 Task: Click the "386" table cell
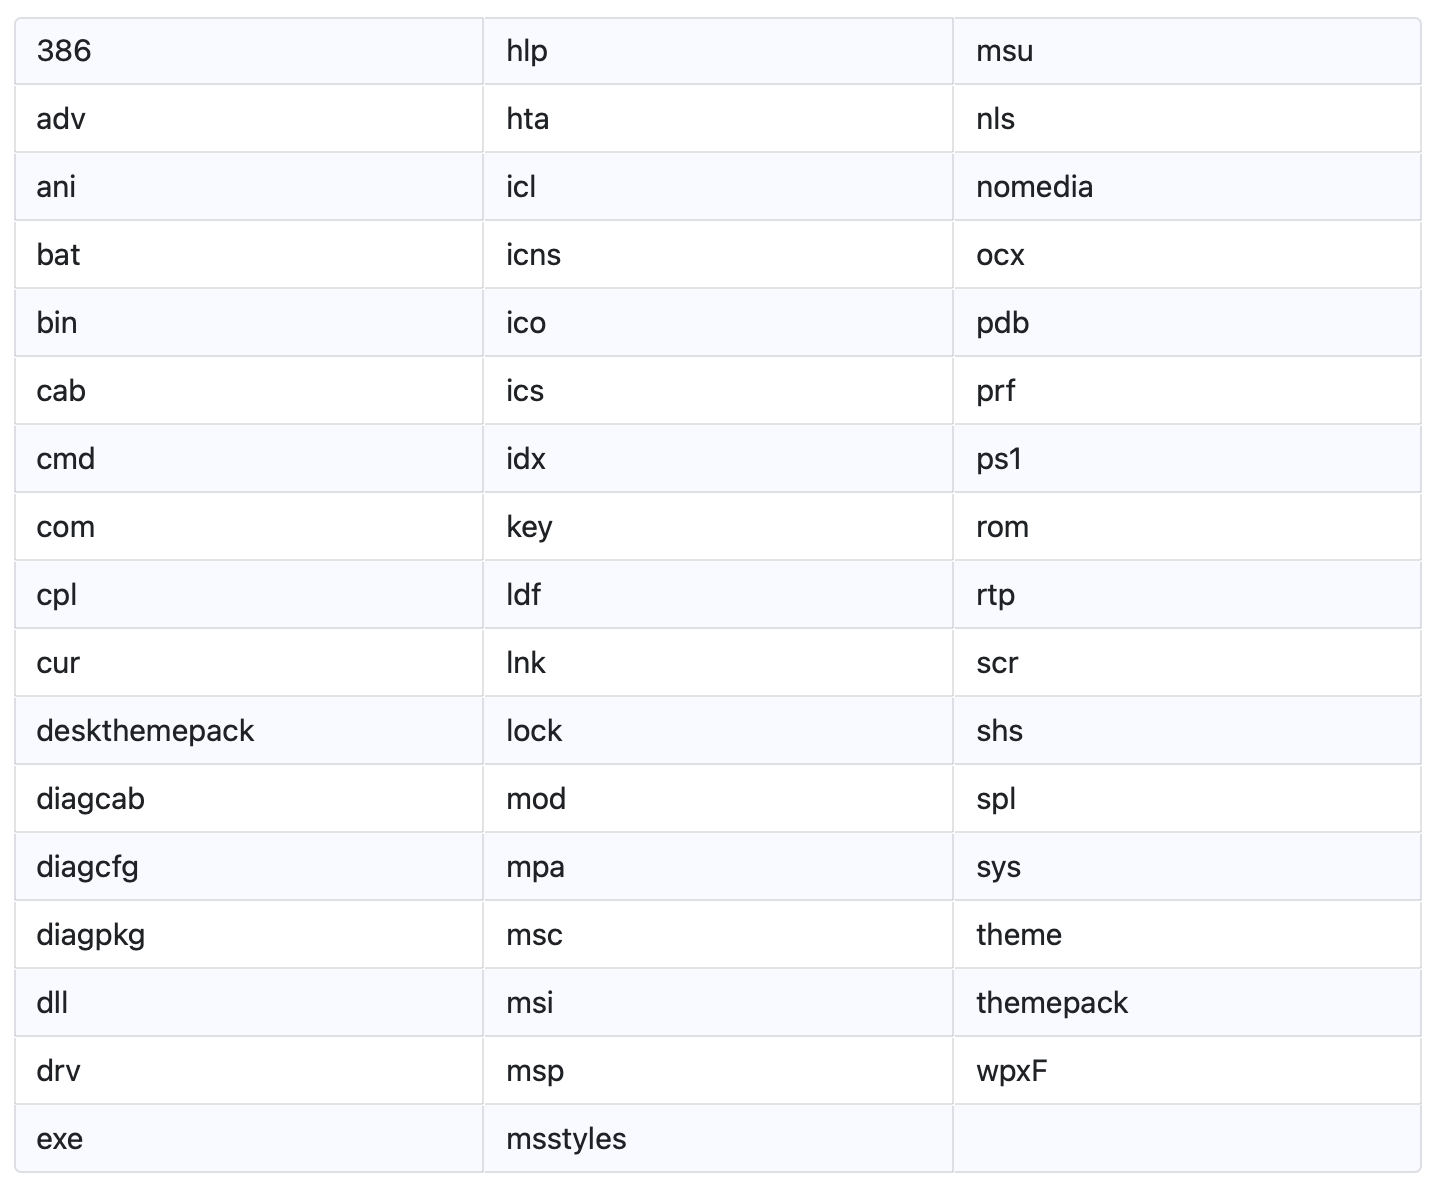[x=64, y=51]
